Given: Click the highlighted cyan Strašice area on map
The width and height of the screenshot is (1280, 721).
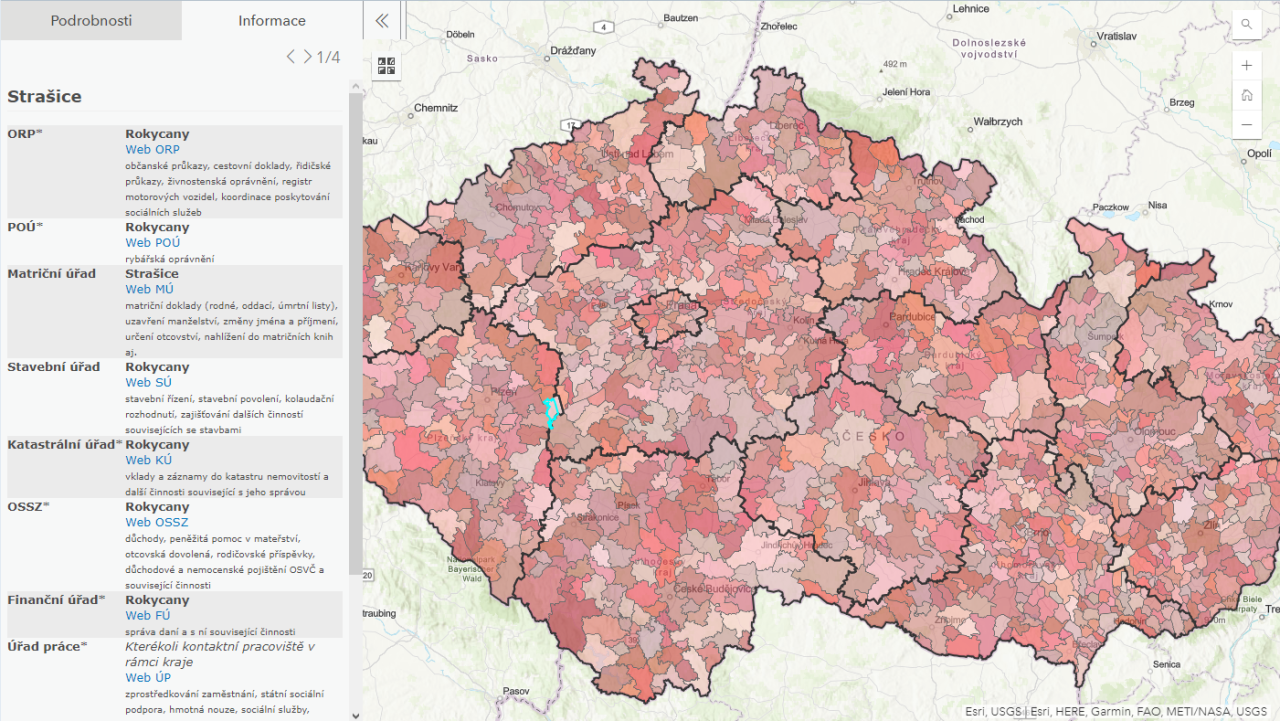Looking at the screenshot, I should pyautogui.click(x=549, y=412).
